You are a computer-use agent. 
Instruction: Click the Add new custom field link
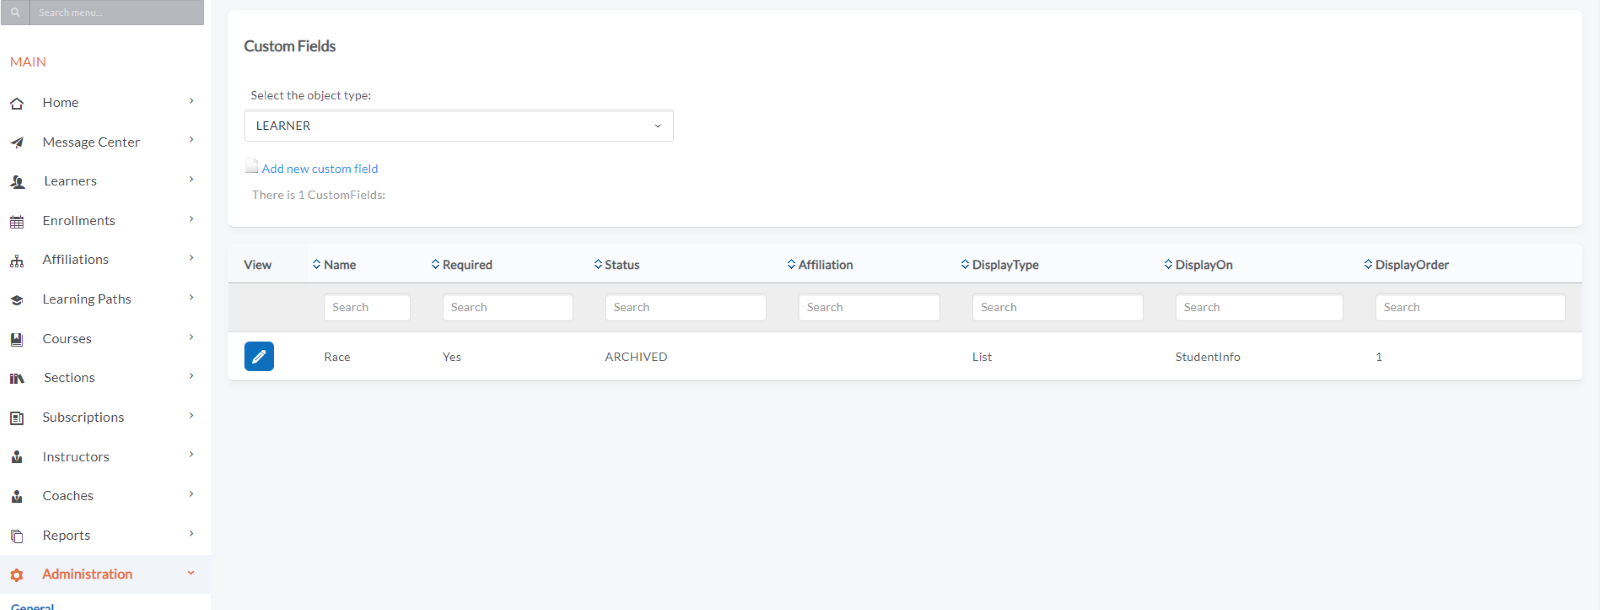click(319, 169)
